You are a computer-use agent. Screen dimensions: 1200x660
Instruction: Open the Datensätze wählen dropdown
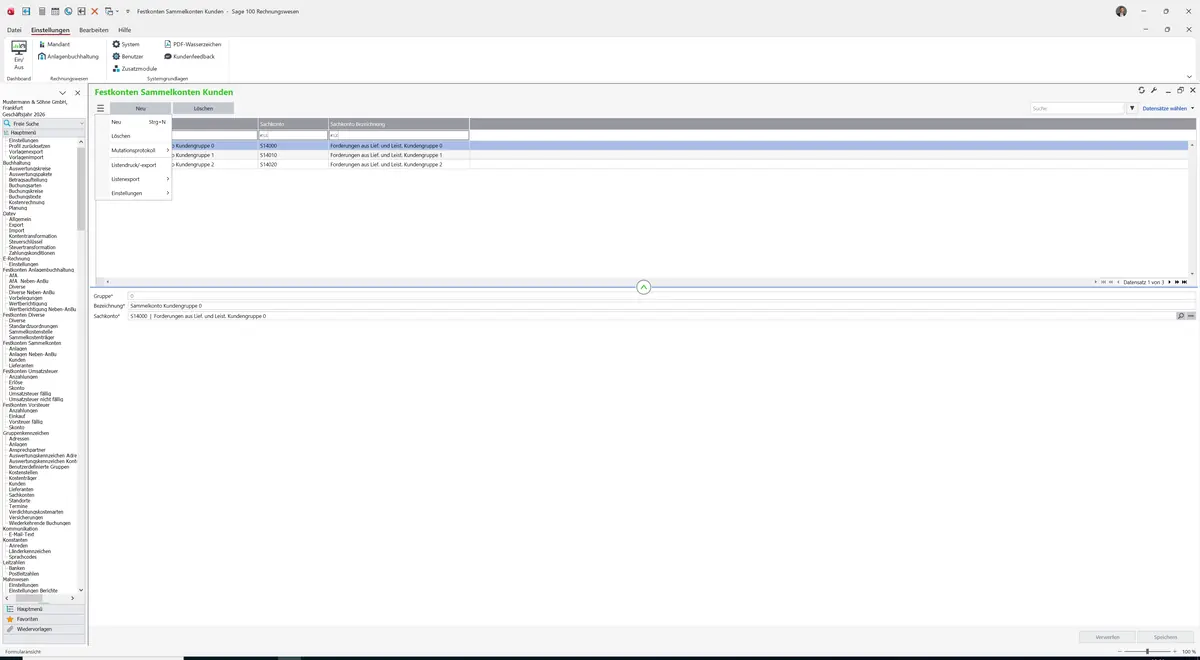(x=1167, y=108)
